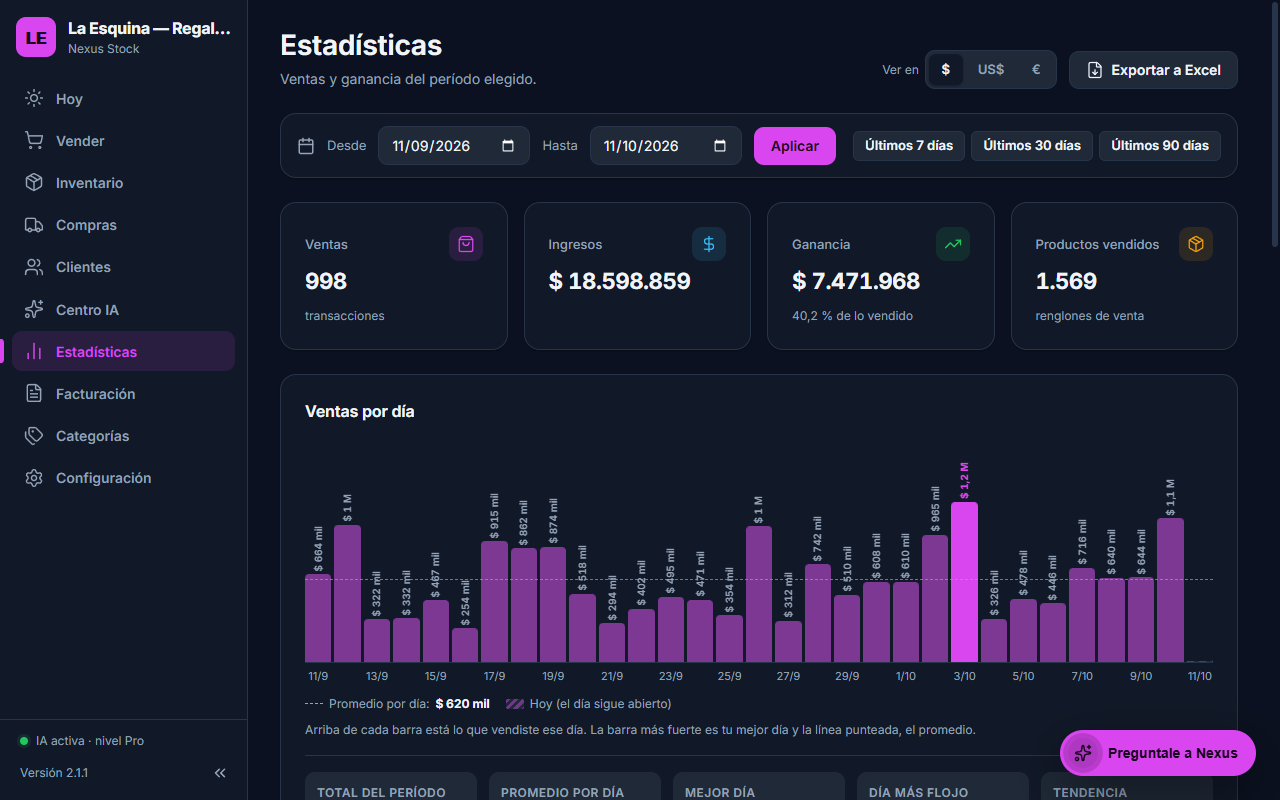Image resolution: width=1280 pixels, height=800 pixels.
Task: Click the $ 620 mil average value
Action: (462, 704)
